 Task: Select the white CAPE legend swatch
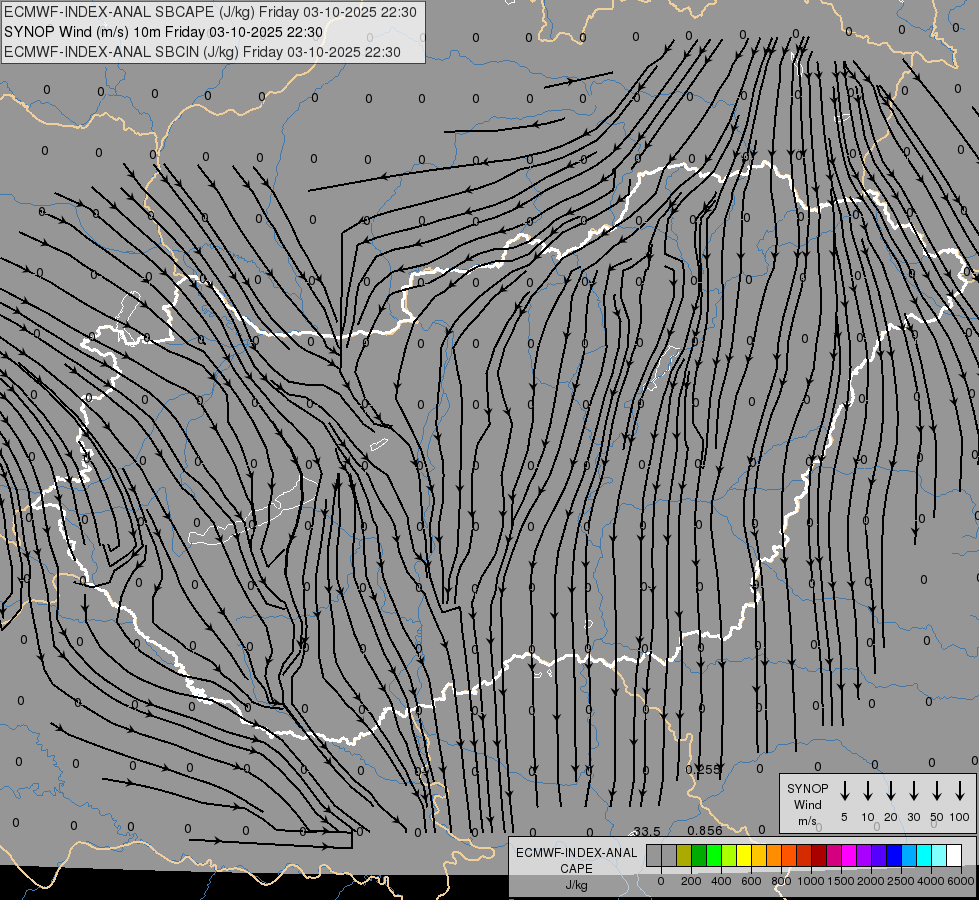point(953,855)
